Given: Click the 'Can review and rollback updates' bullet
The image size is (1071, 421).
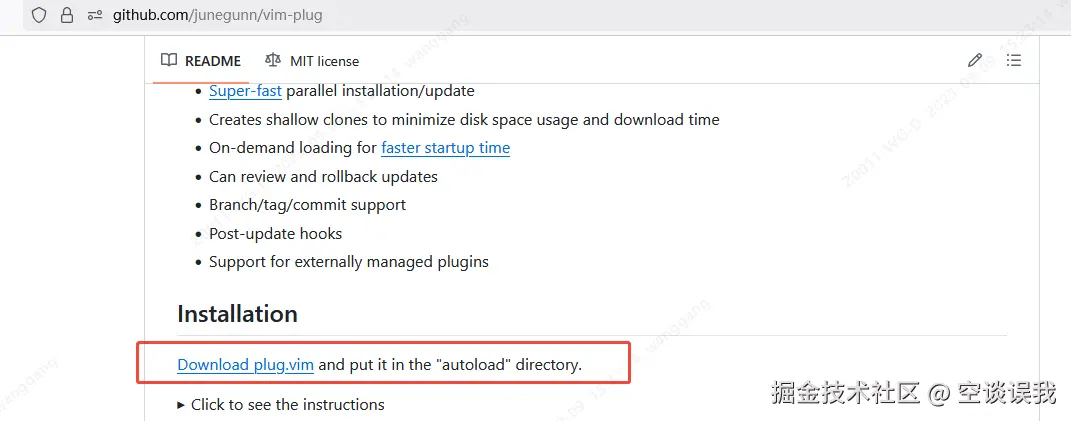Looking at the screenshot, I should 323,176.
